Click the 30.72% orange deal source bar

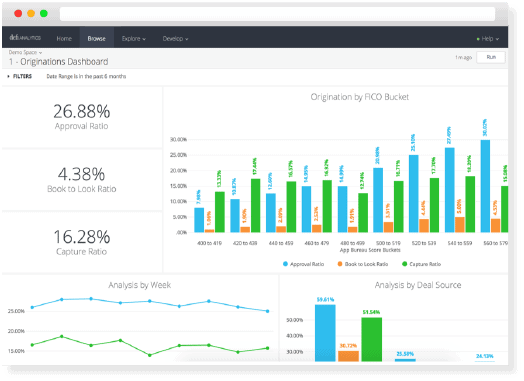tap(348, 356)
